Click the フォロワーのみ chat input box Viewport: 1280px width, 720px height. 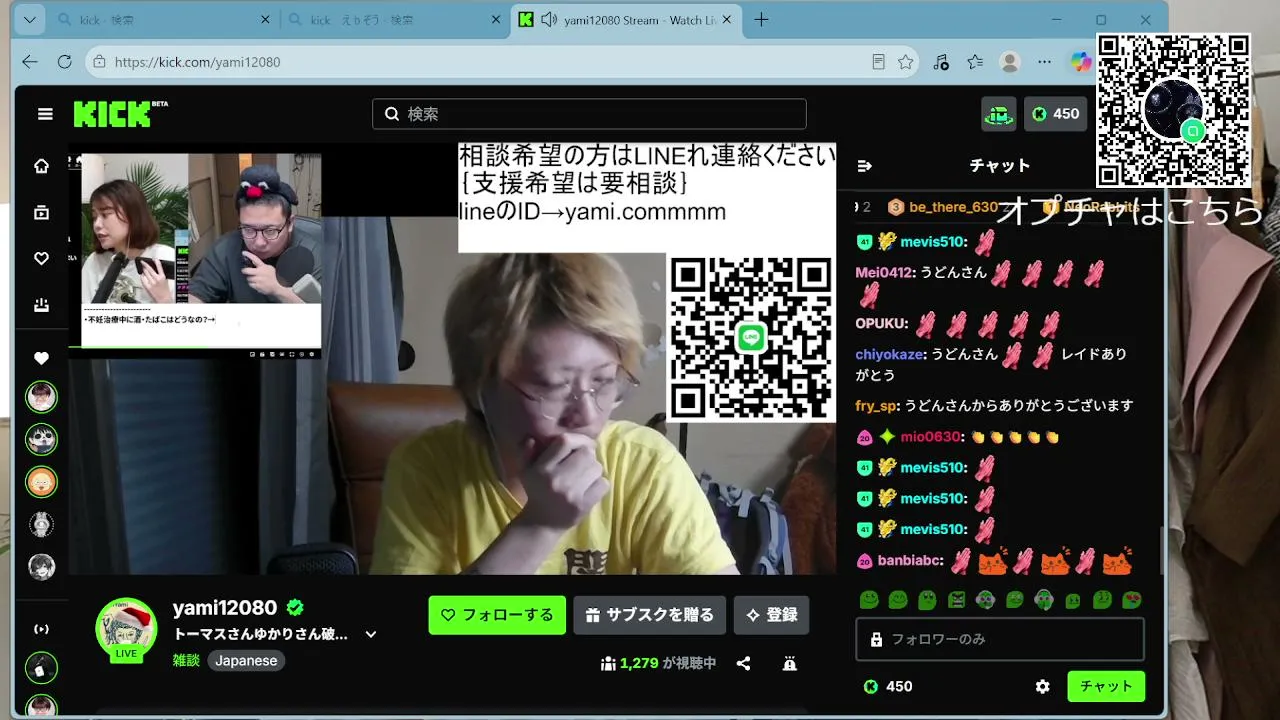click(1000, 639)
